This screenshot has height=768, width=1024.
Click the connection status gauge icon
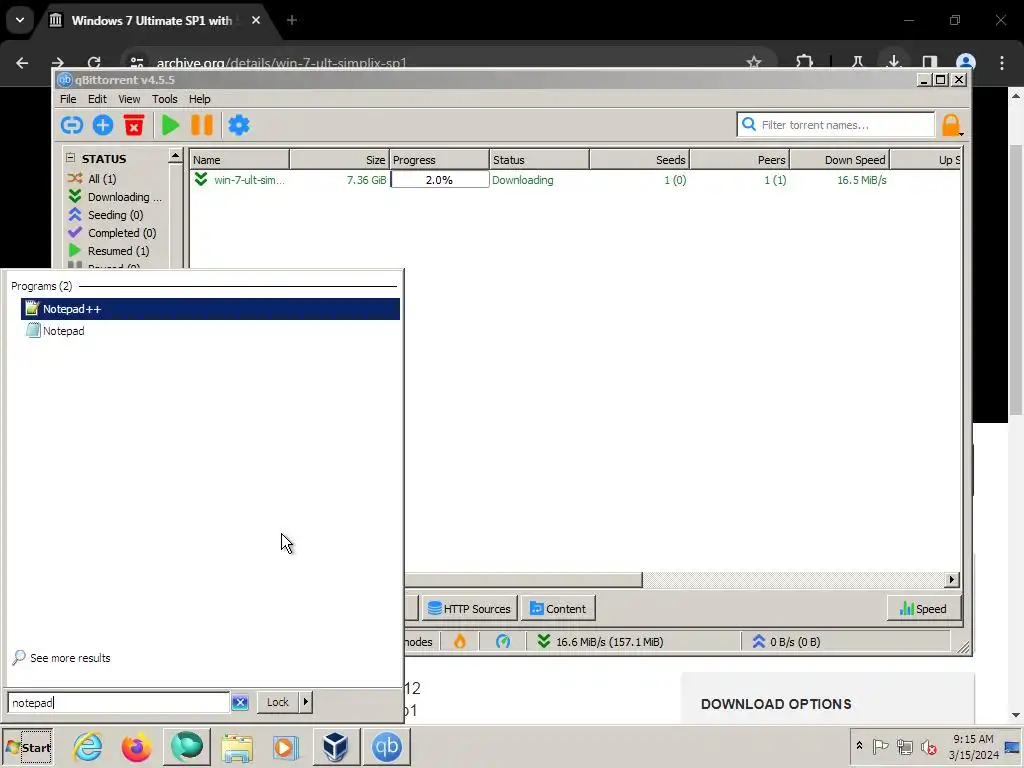(x=503, y=642)
